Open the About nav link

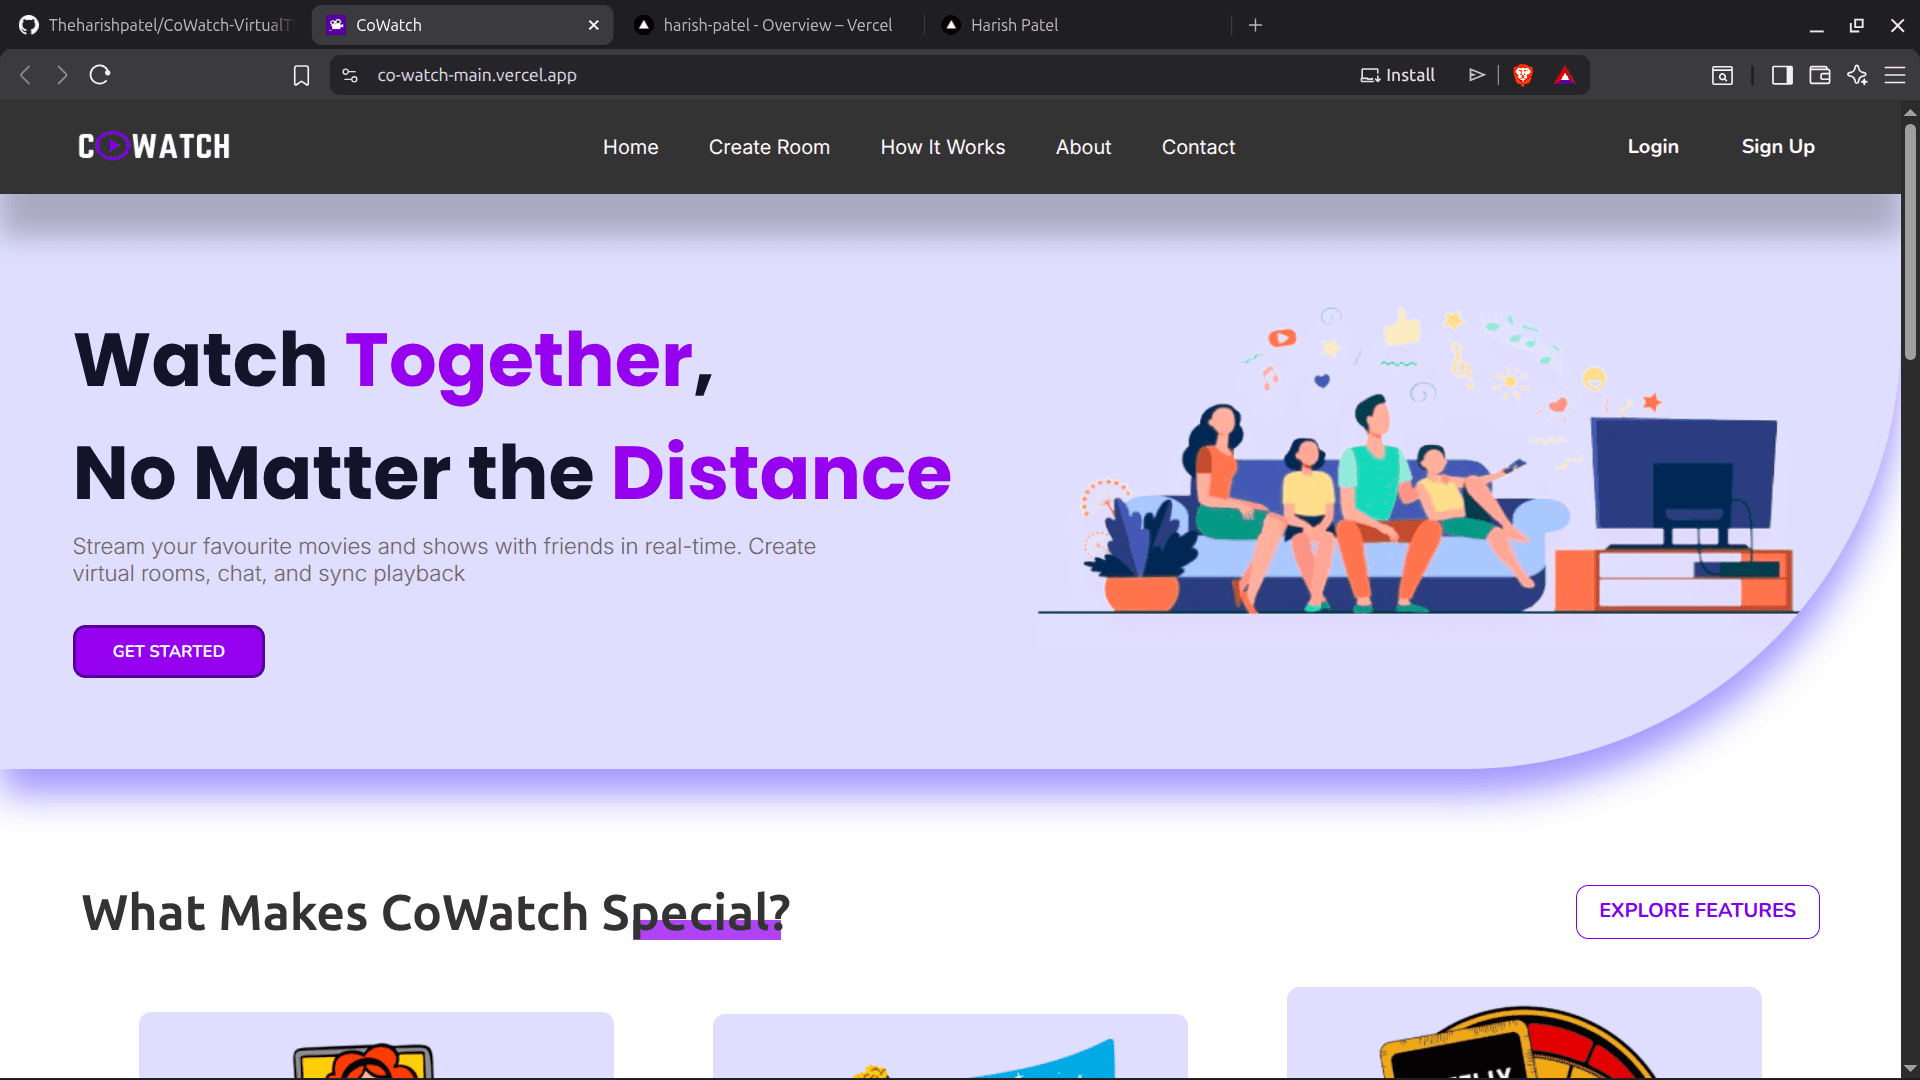1084,147
